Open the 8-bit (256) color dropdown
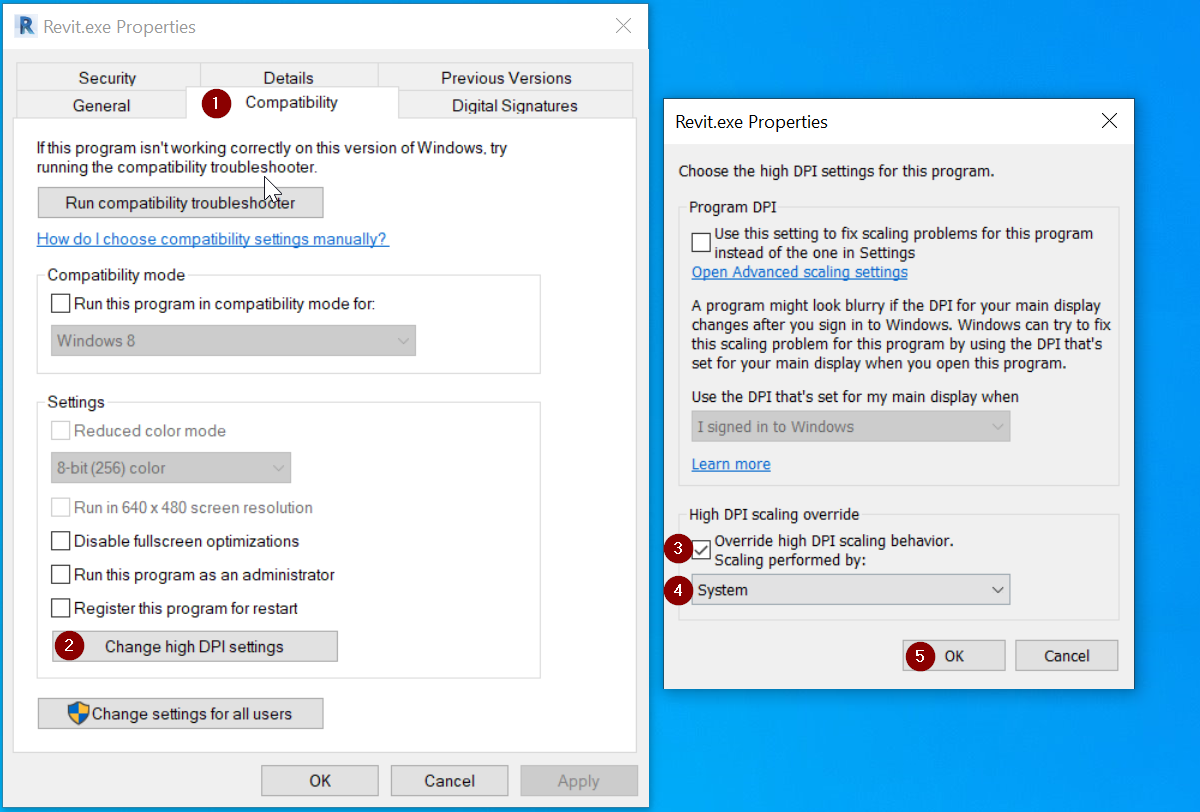Screen dimensions: 1200x812 pyautogui.click(x=171, y=468)
